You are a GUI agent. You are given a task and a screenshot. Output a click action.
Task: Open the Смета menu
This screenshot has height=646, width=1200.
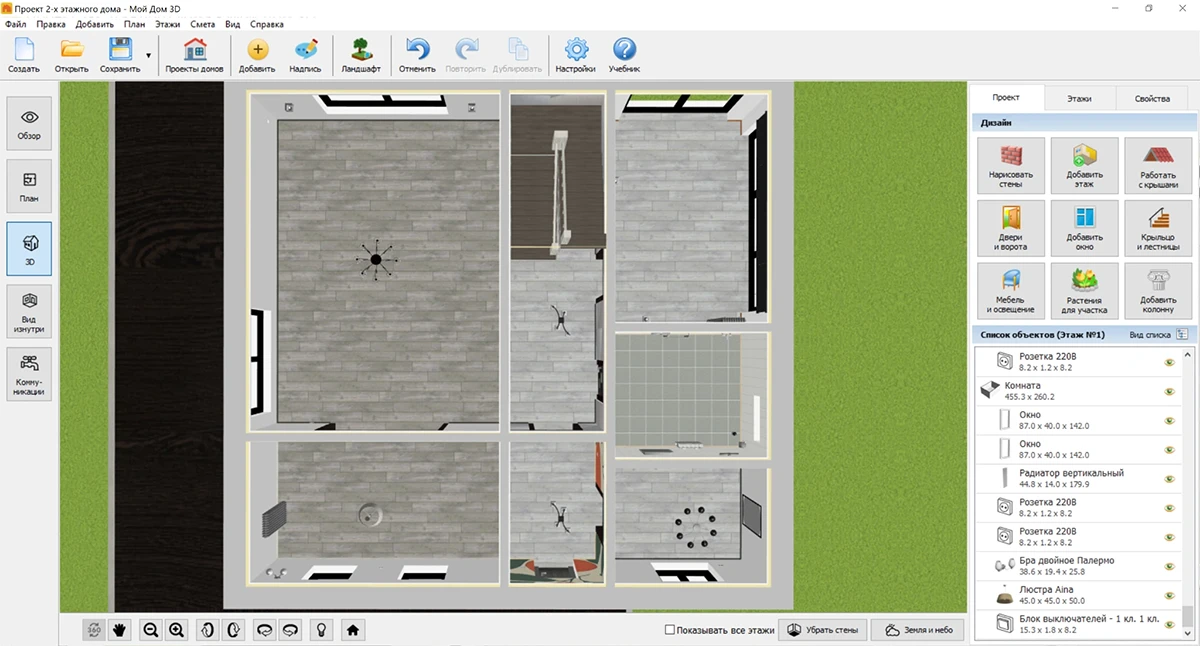pyautogui.click(x=203, y=24)
